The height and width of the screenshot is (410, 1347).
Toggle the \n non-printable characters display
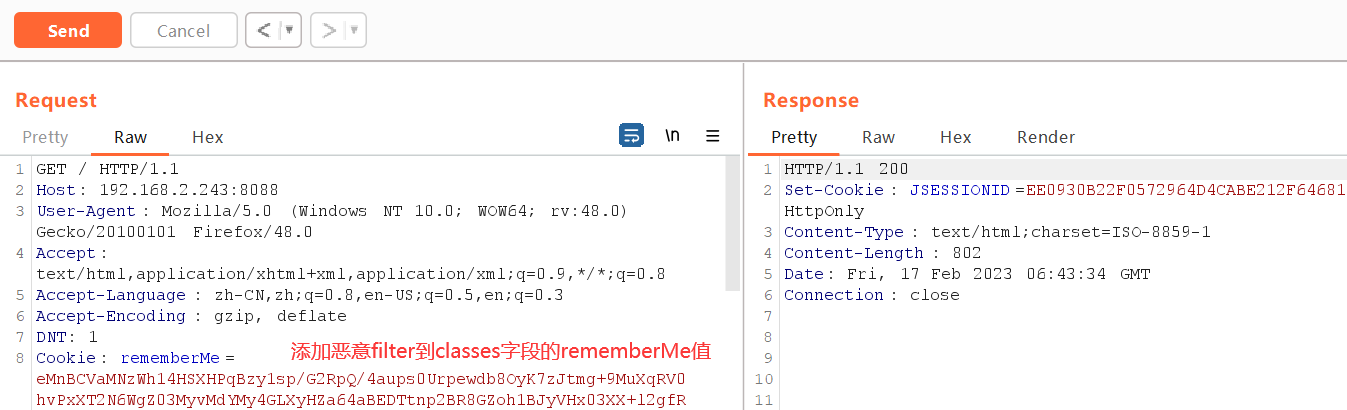[x=672, y=136]
